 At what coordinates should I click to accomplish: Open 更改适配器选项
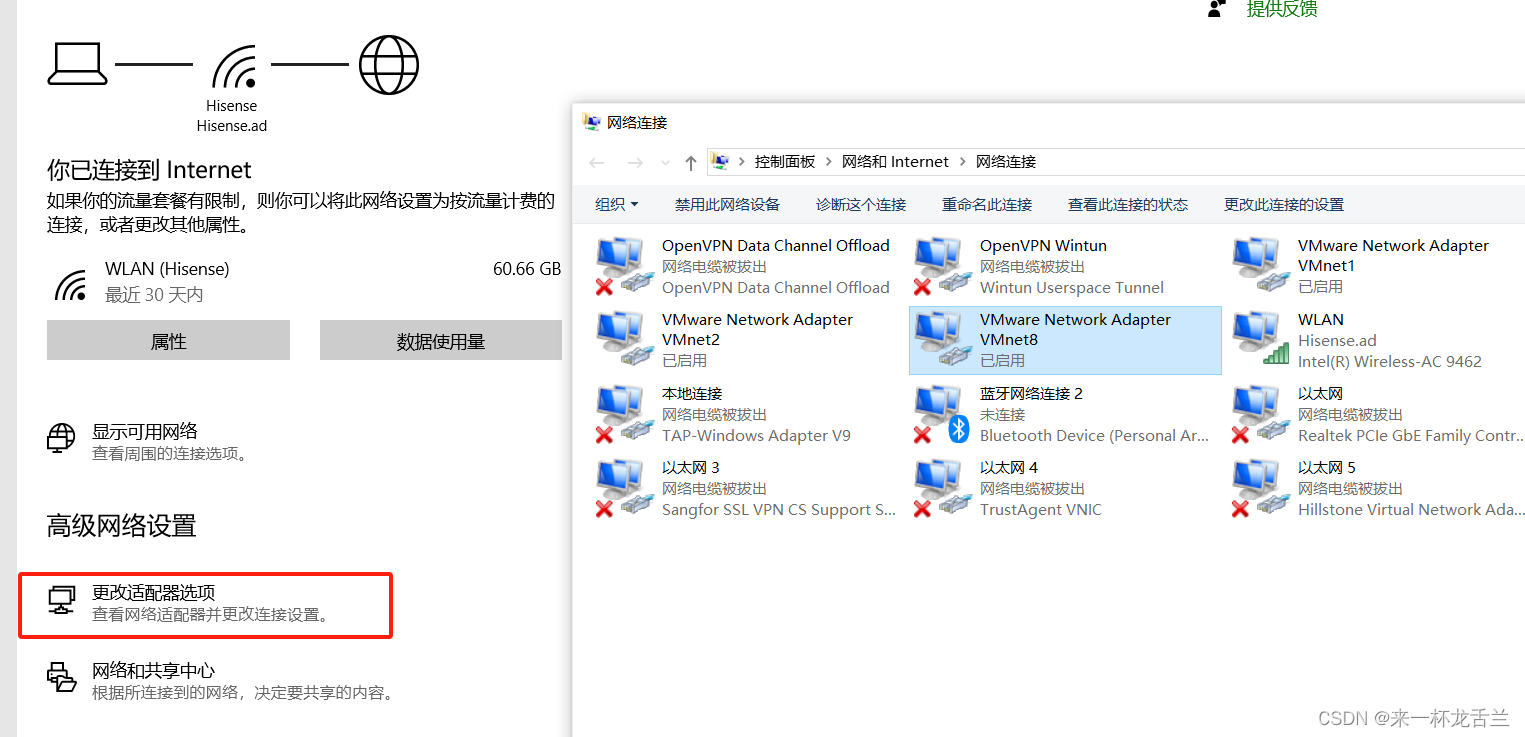coord(154,593)
